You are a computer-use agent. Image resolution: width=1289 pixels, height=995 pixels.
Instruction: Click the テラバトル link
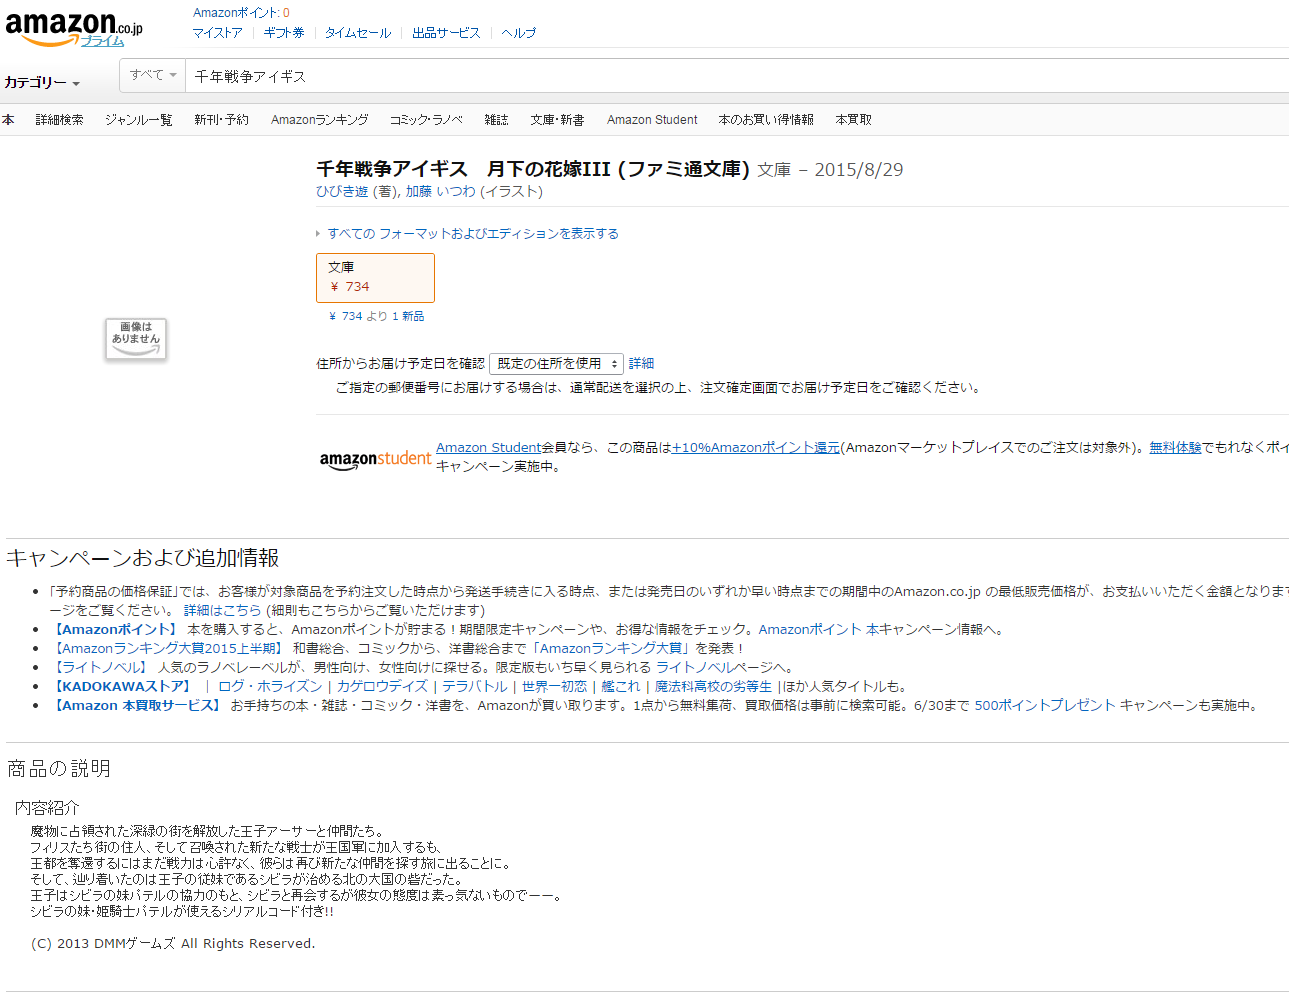coord(475,686)
